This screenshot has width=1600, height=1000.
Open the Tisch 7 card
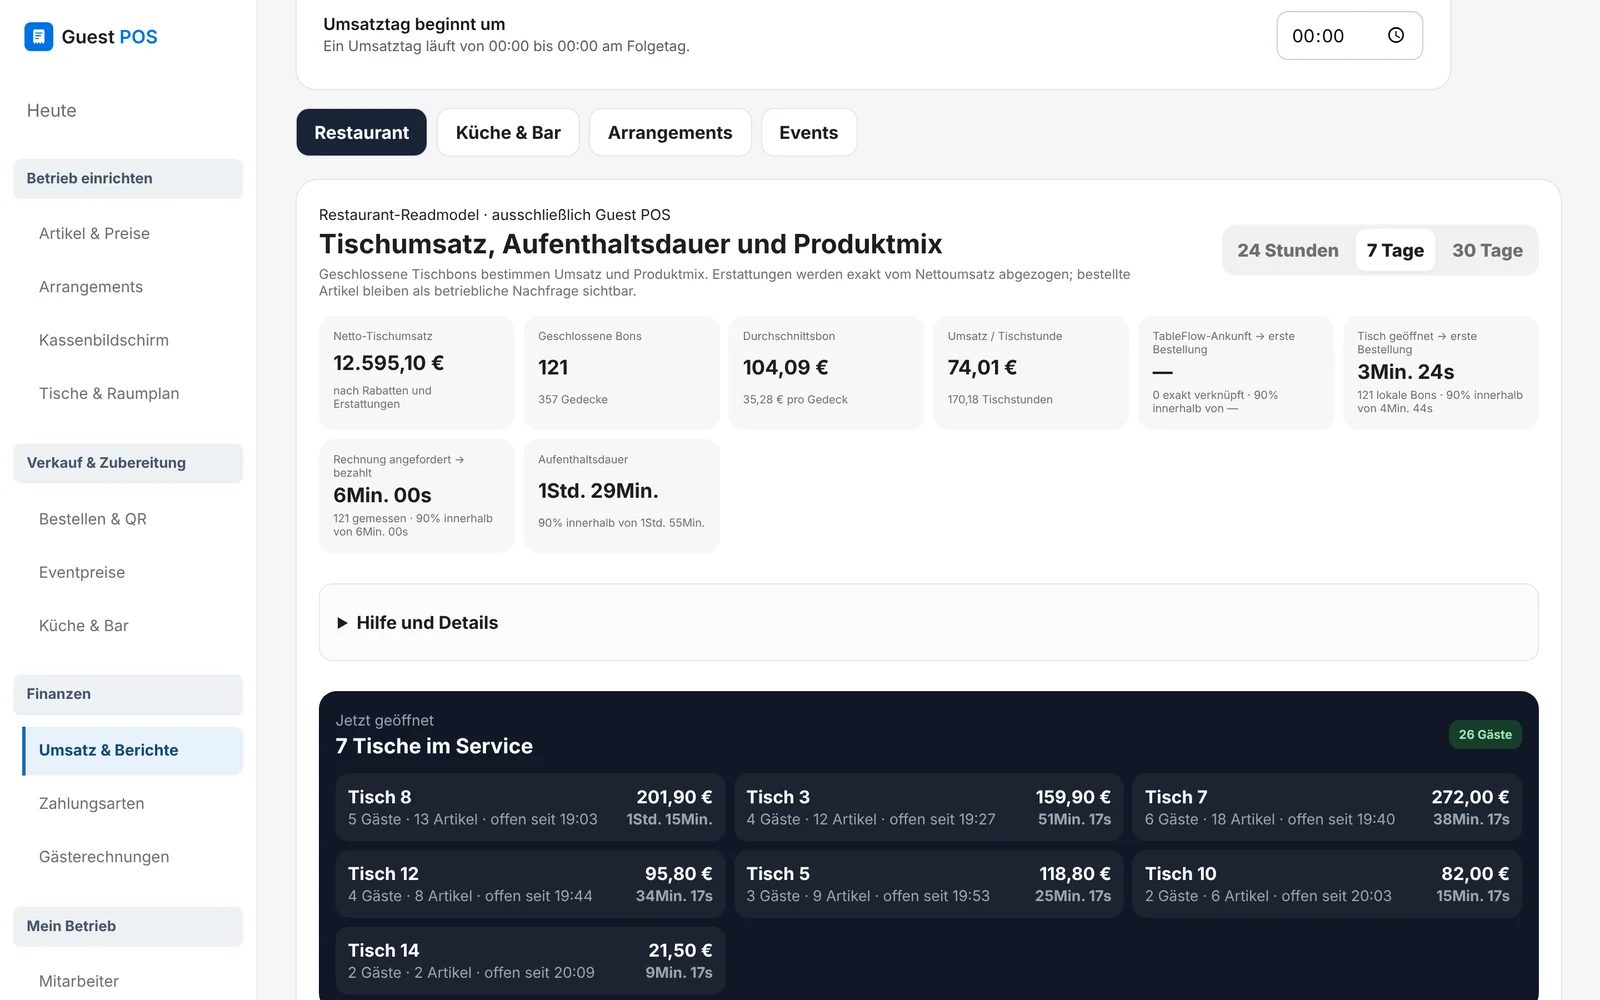tap(1327, 807)
